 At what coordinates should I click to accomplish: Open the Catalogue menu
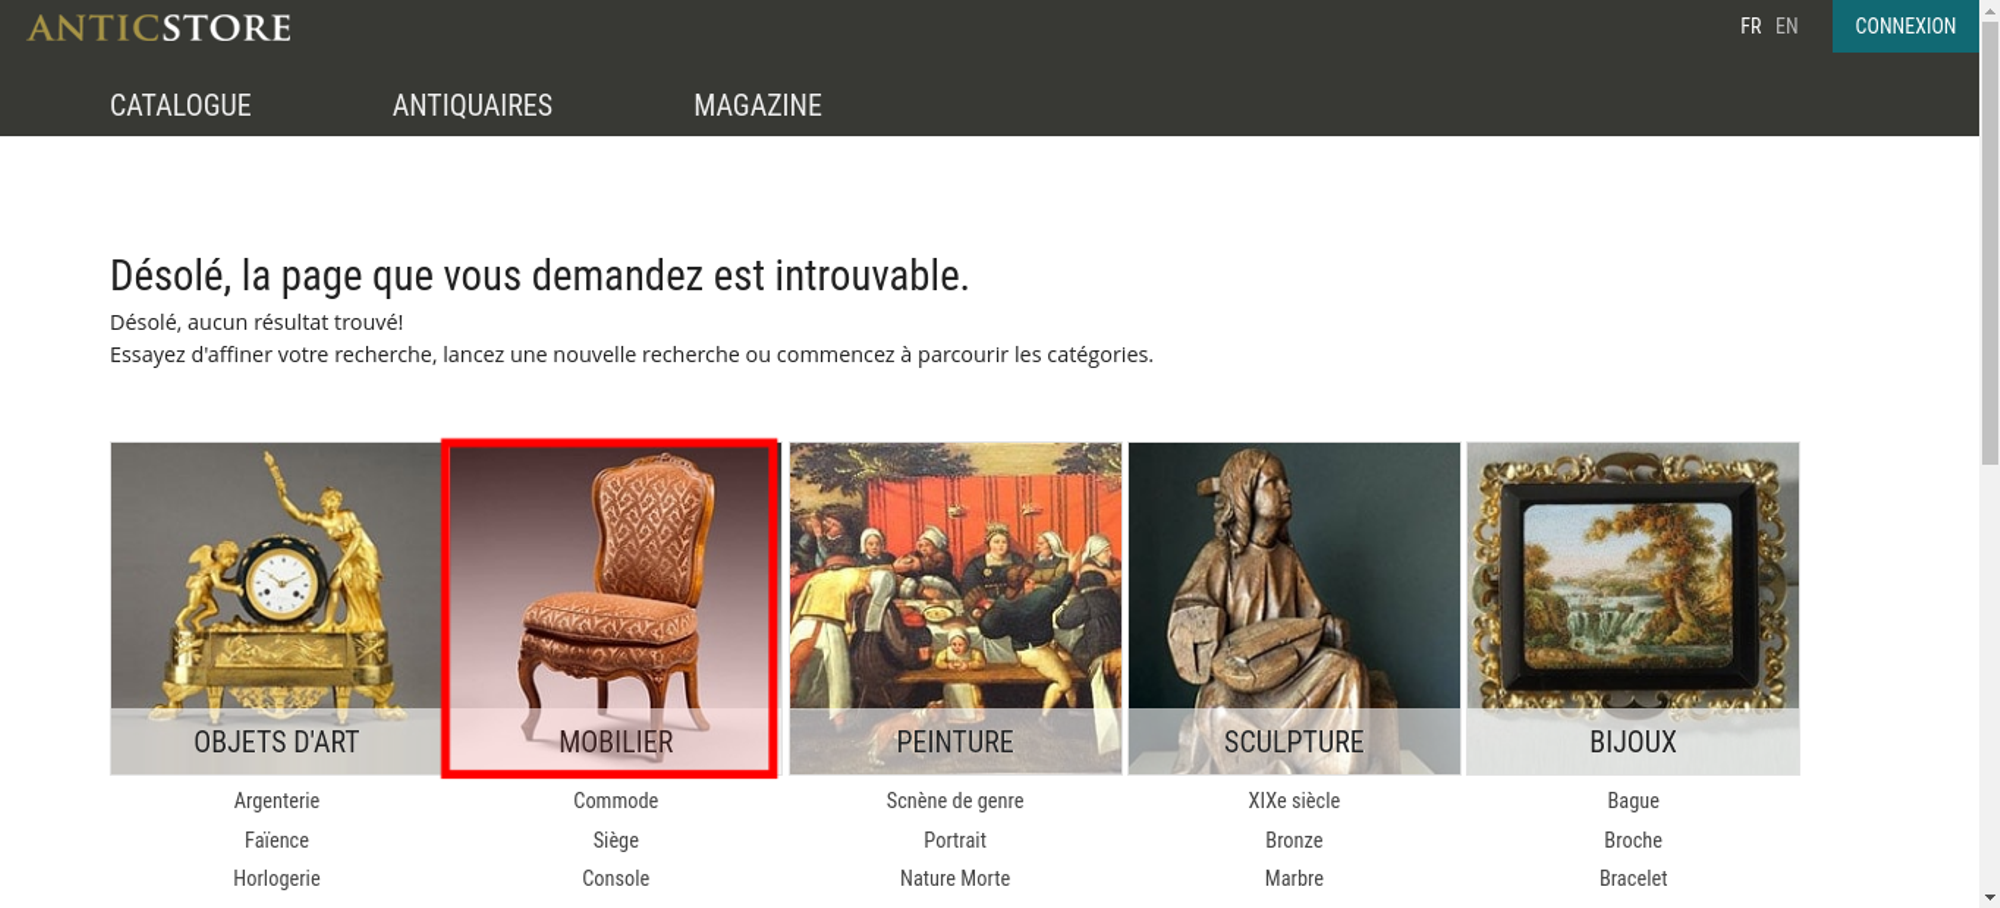click(x=180, y=105)
